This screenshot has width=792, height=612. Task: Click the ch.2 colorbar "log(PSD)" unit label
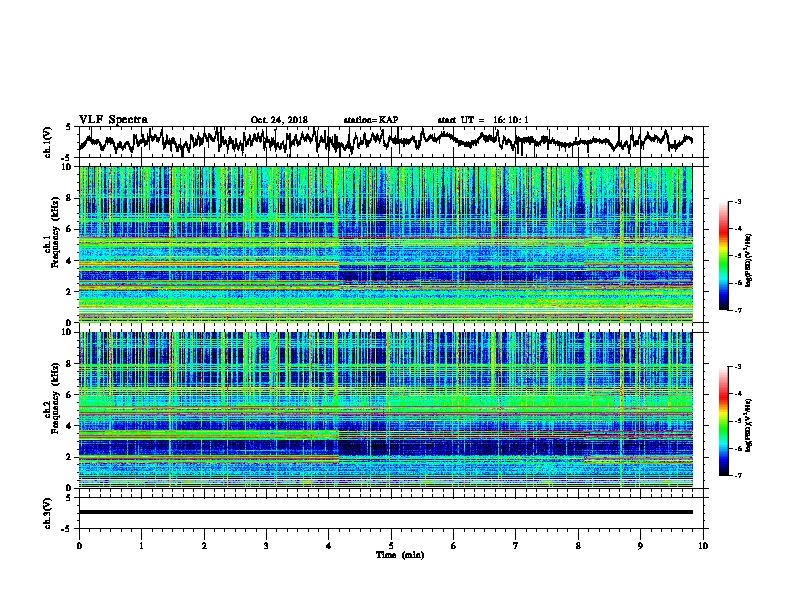point(749,425)
